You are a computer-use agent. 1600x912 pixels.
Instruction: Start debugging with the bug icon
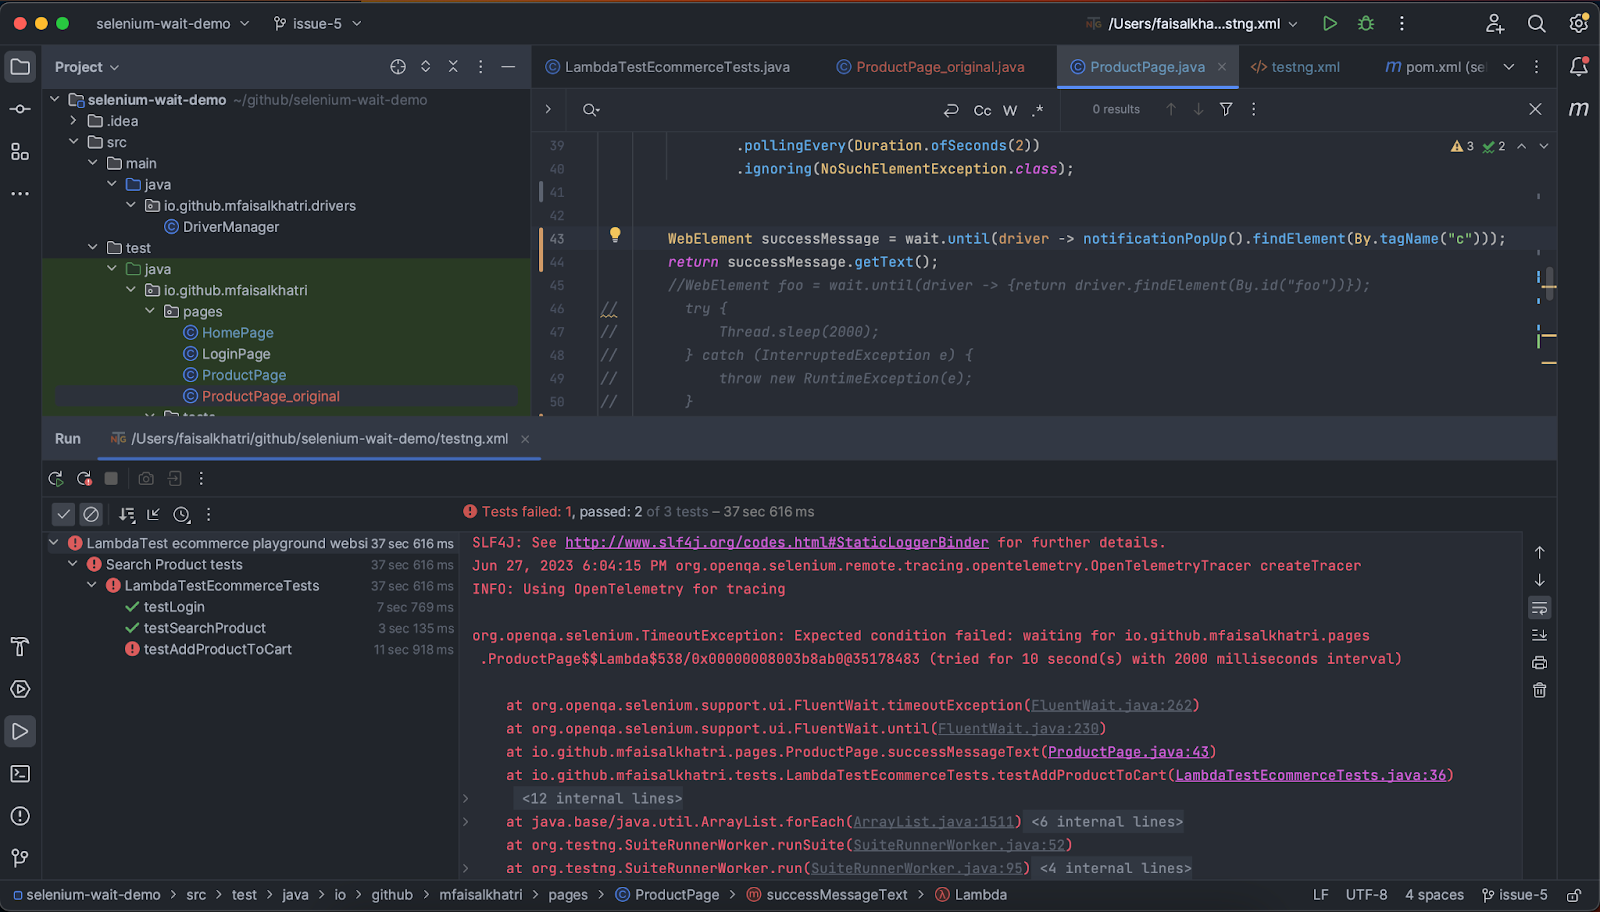coord(1365,22)
